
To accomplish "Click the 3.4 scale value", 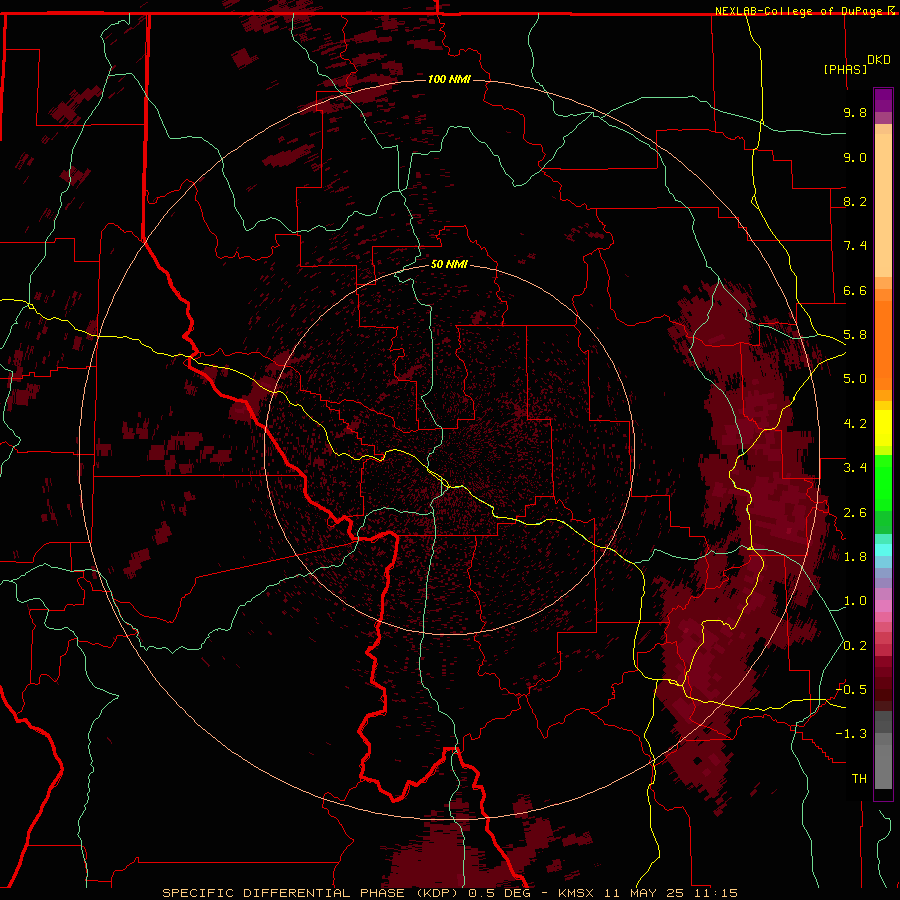I will coord(855,468).
